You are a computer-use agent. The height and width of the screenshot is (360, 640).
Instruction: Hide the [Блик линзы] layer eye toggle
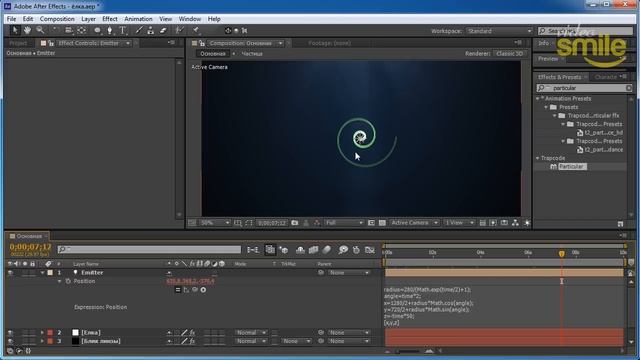(x=10, y=341)
